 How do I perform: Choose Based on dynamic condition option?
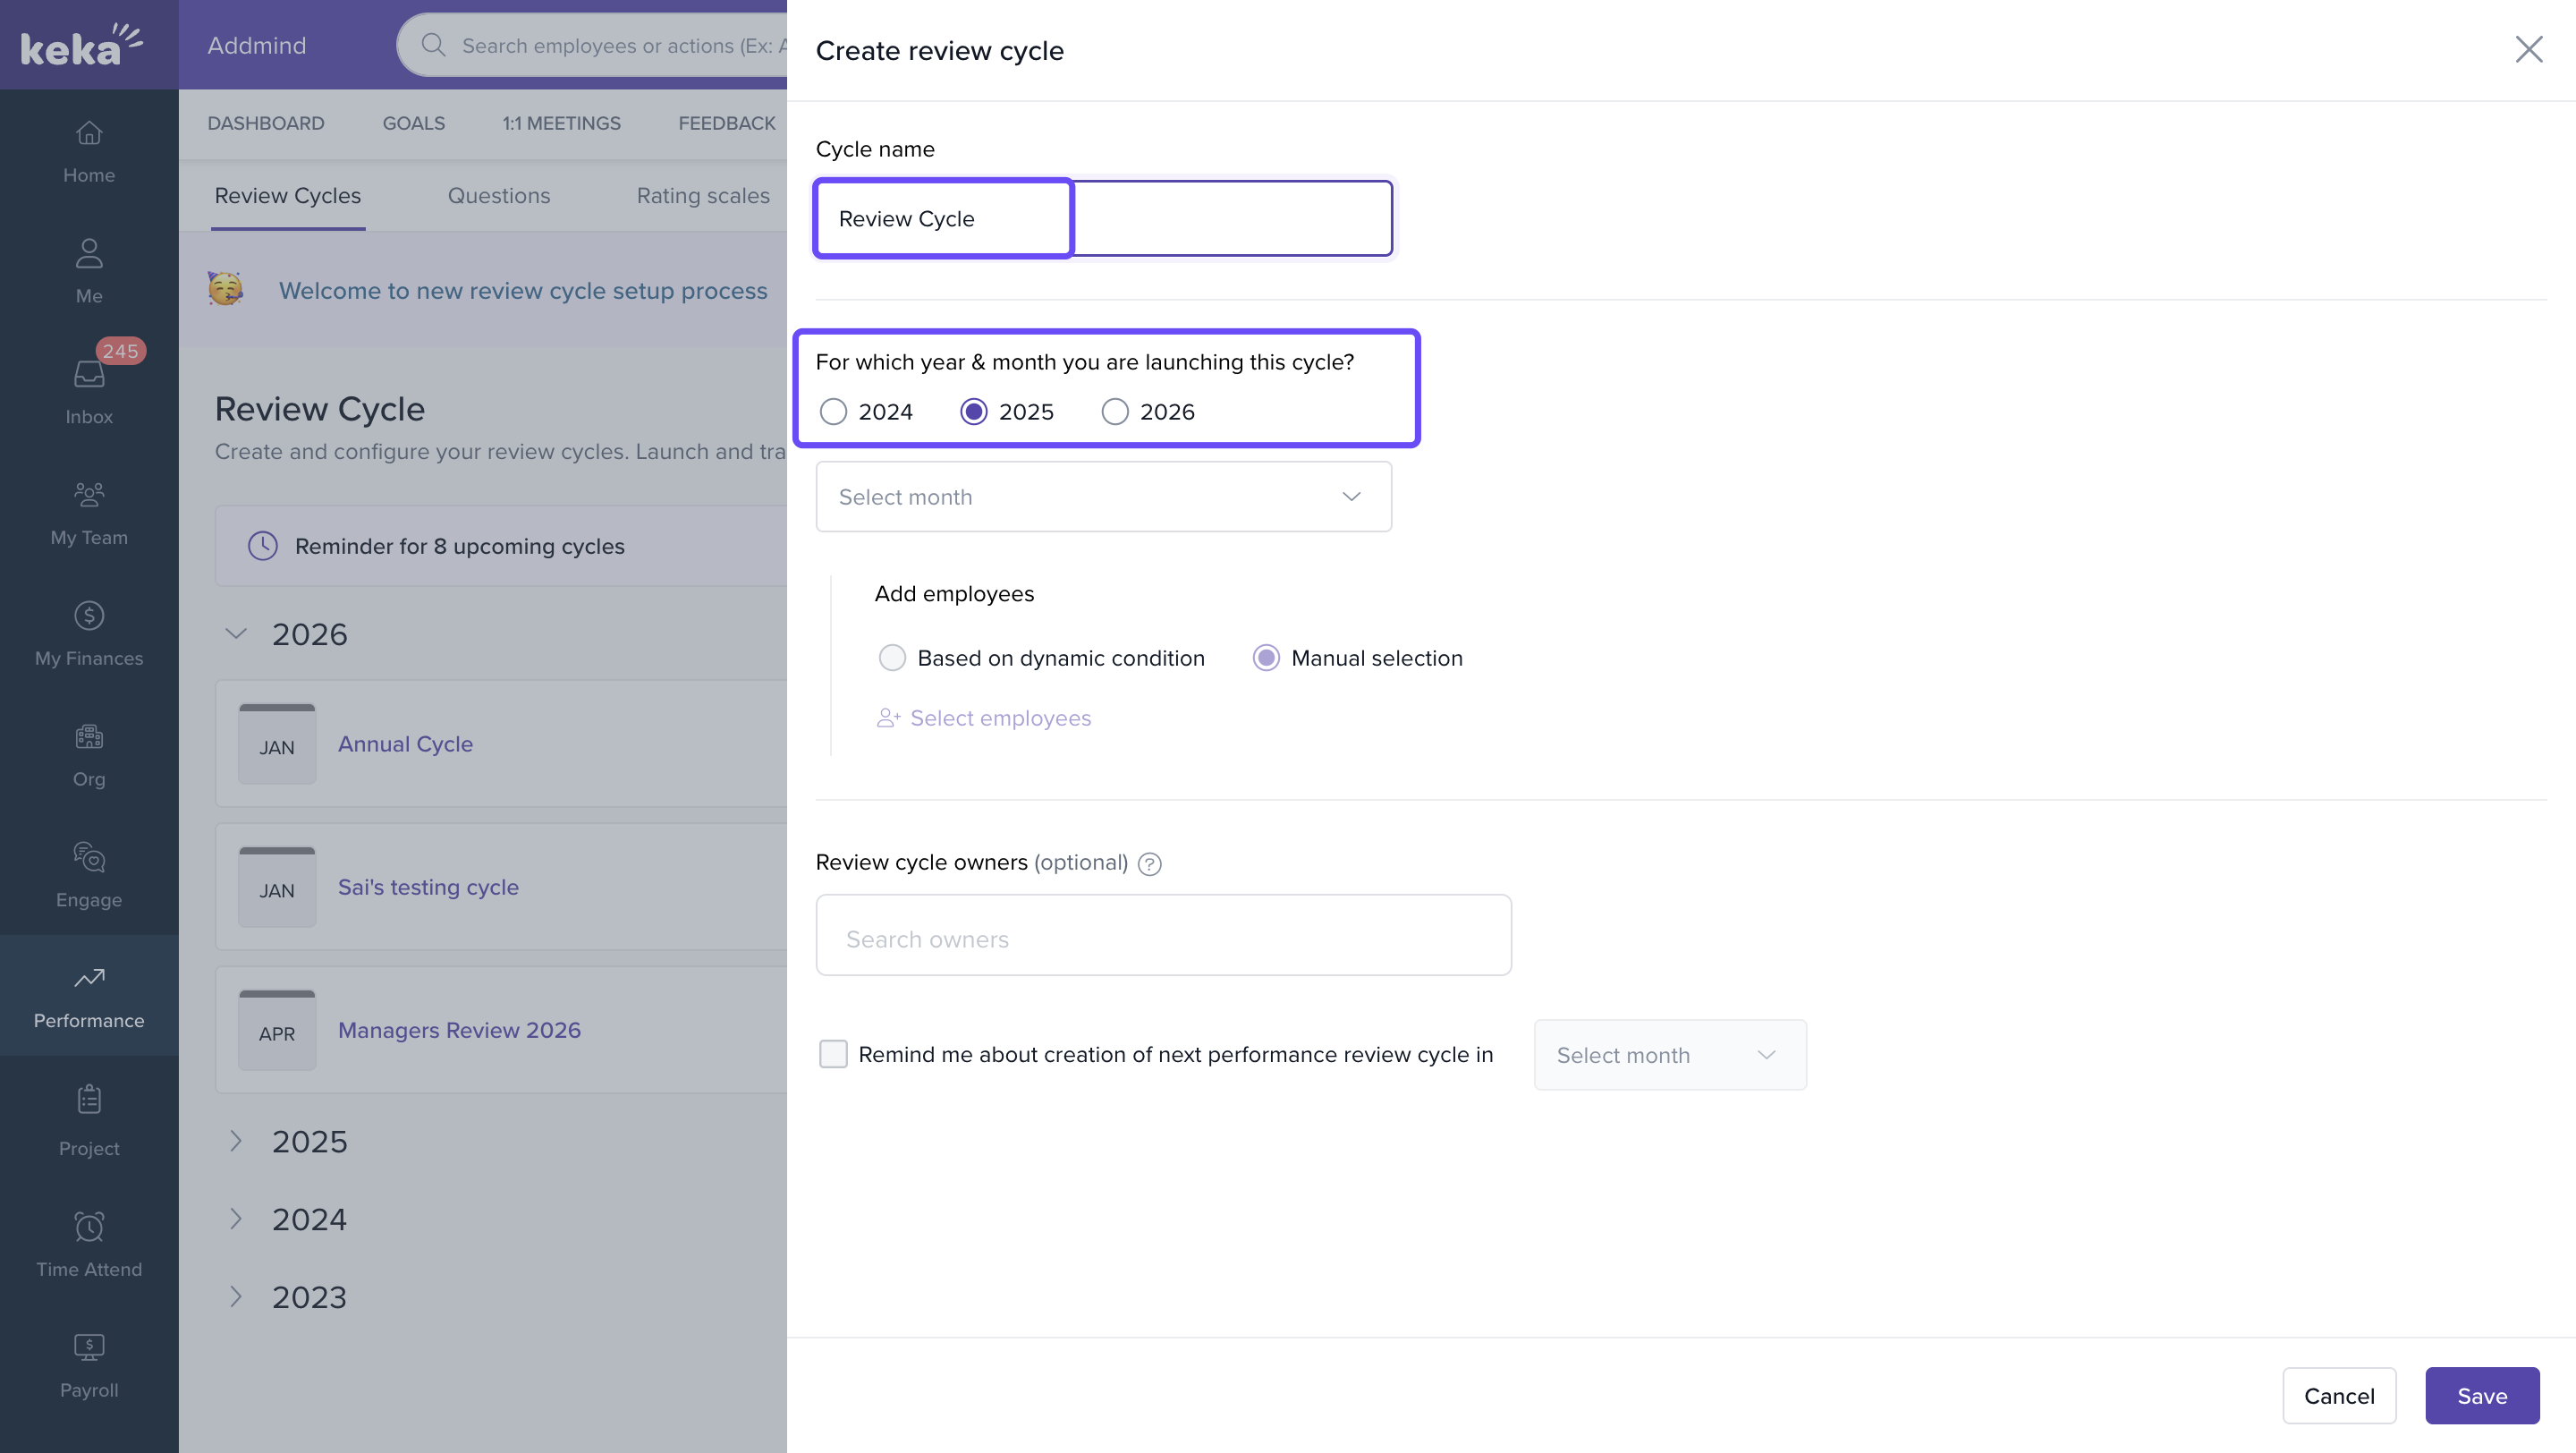click(892, 658)
